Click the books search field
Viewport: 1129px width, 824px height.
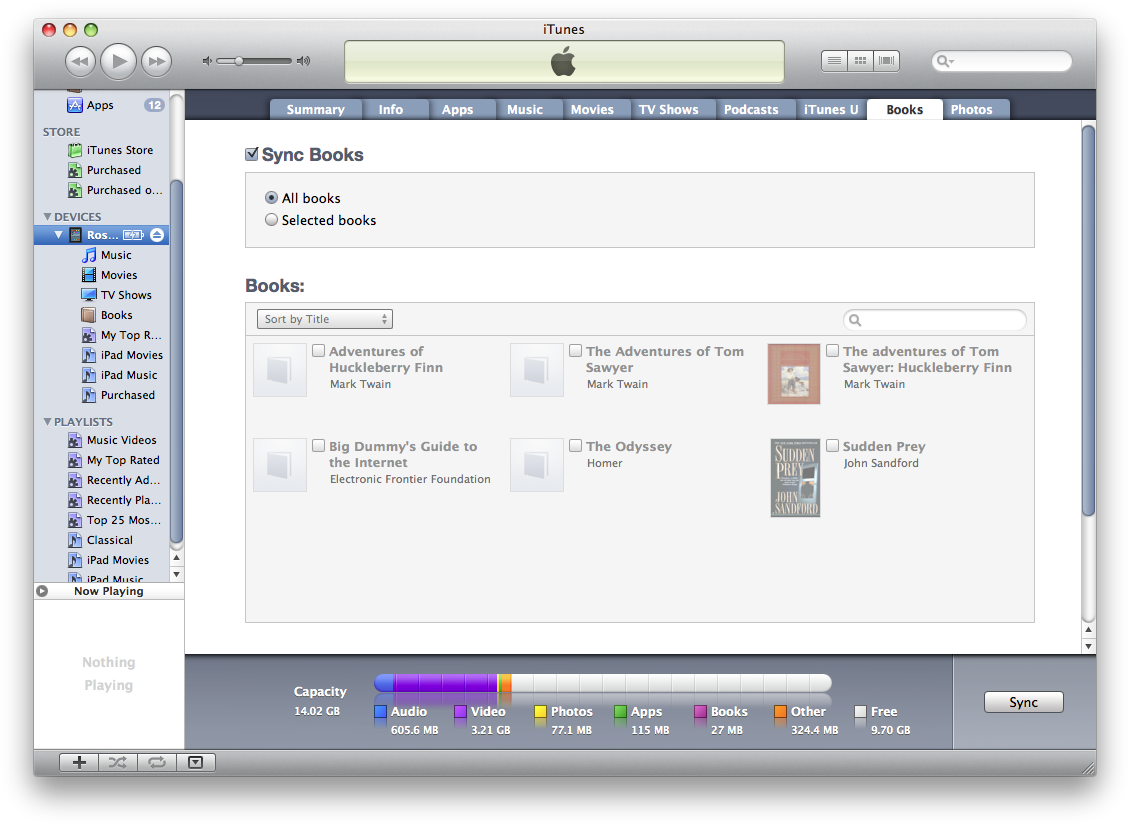pyautogui.click(x=935, y=320)
